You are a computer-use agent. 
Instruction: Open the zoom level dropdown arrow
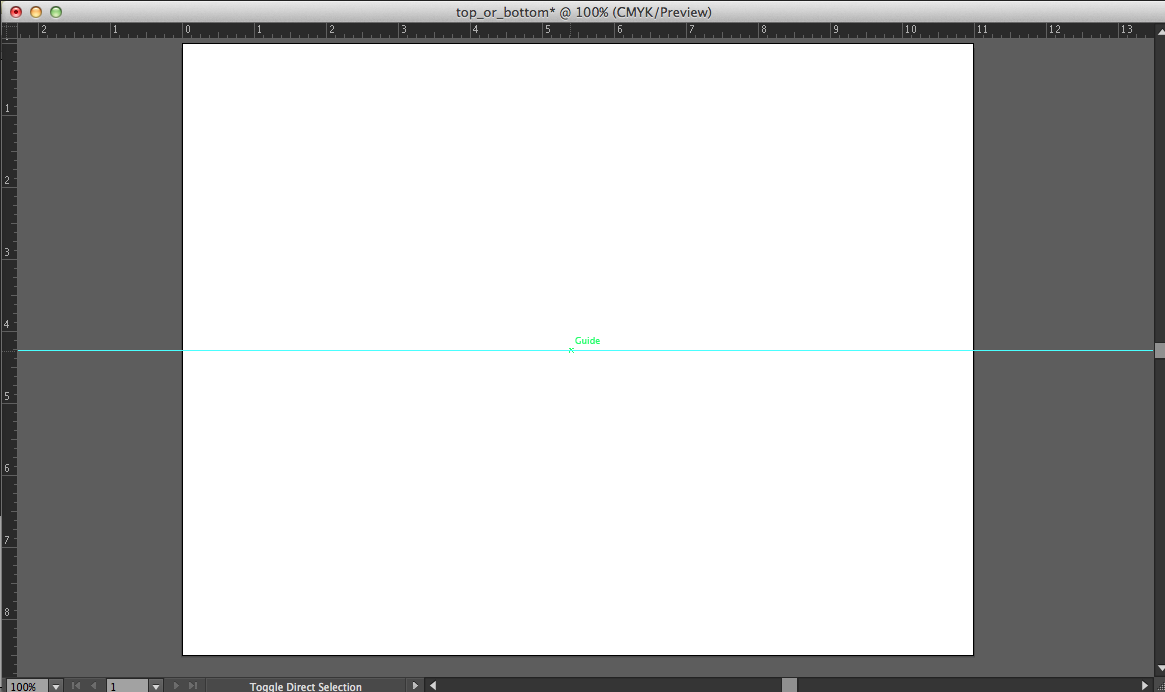tap(55, 686)
